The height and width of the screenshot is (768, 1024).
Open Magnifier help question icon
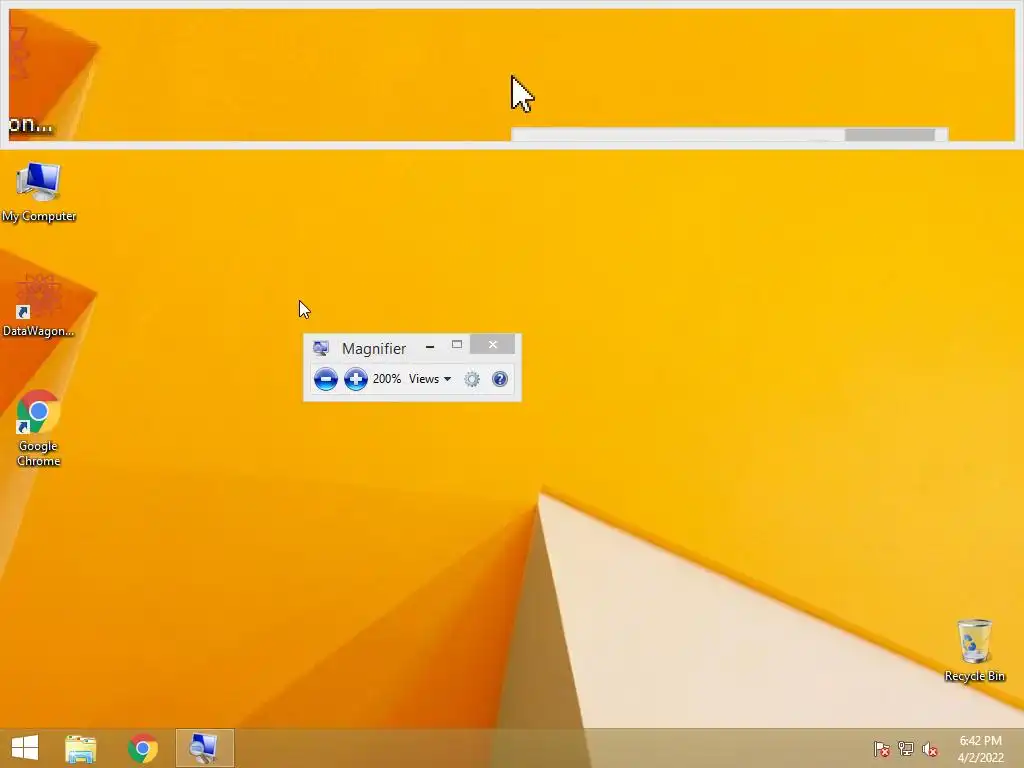pos(500,379)
